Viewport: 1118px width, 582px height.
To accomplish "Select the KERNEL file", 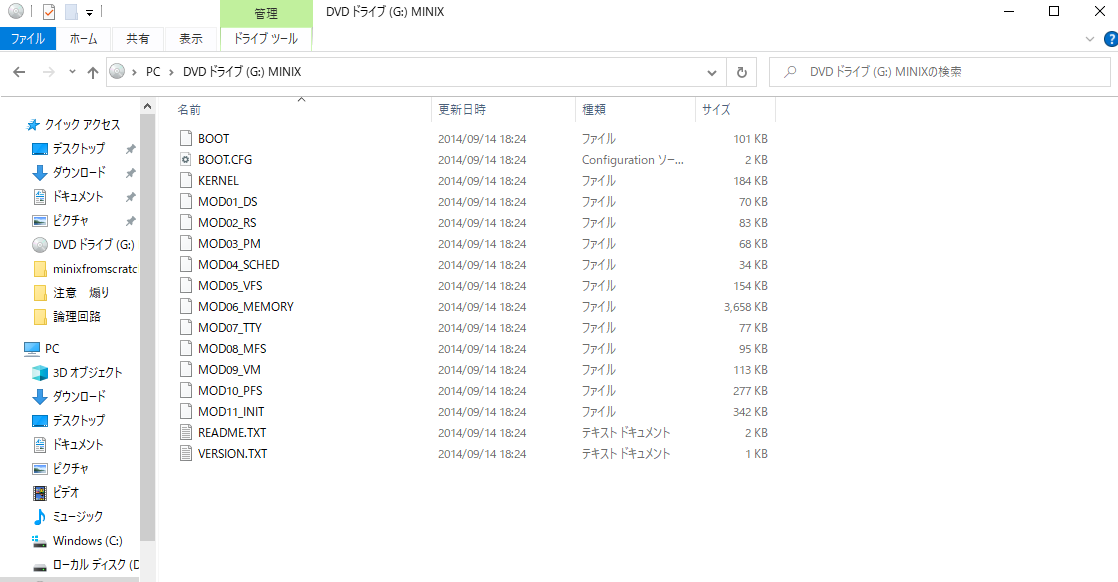I will (218, 181).
